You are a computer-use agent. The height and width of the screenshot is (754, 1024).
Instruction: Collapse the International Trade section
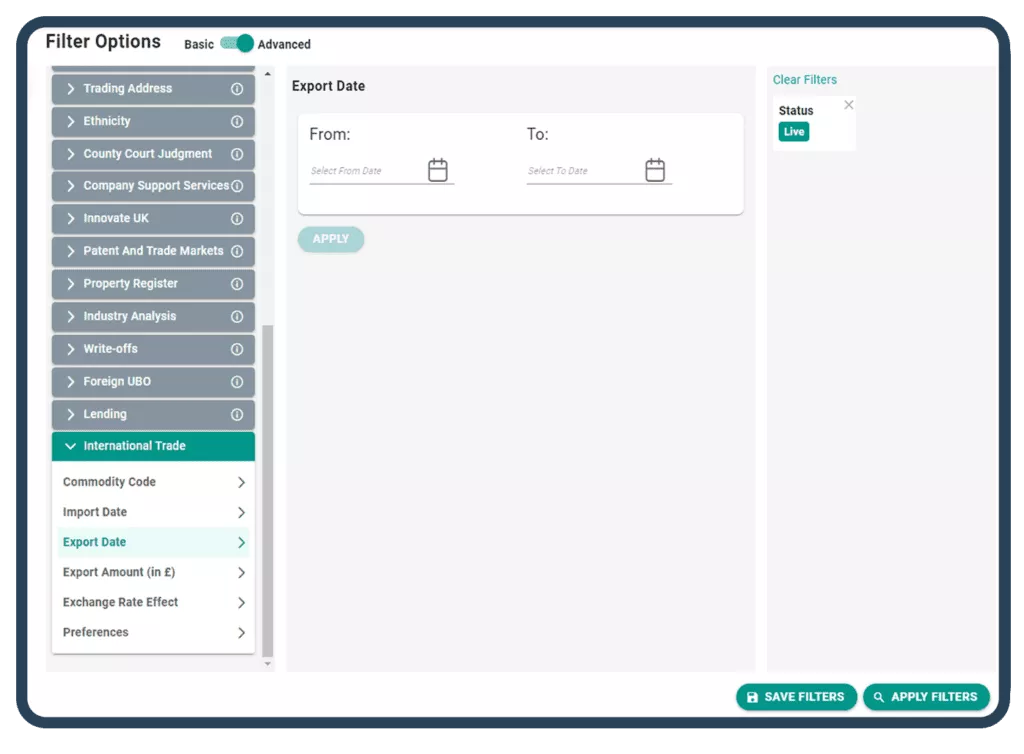(153, 447)
